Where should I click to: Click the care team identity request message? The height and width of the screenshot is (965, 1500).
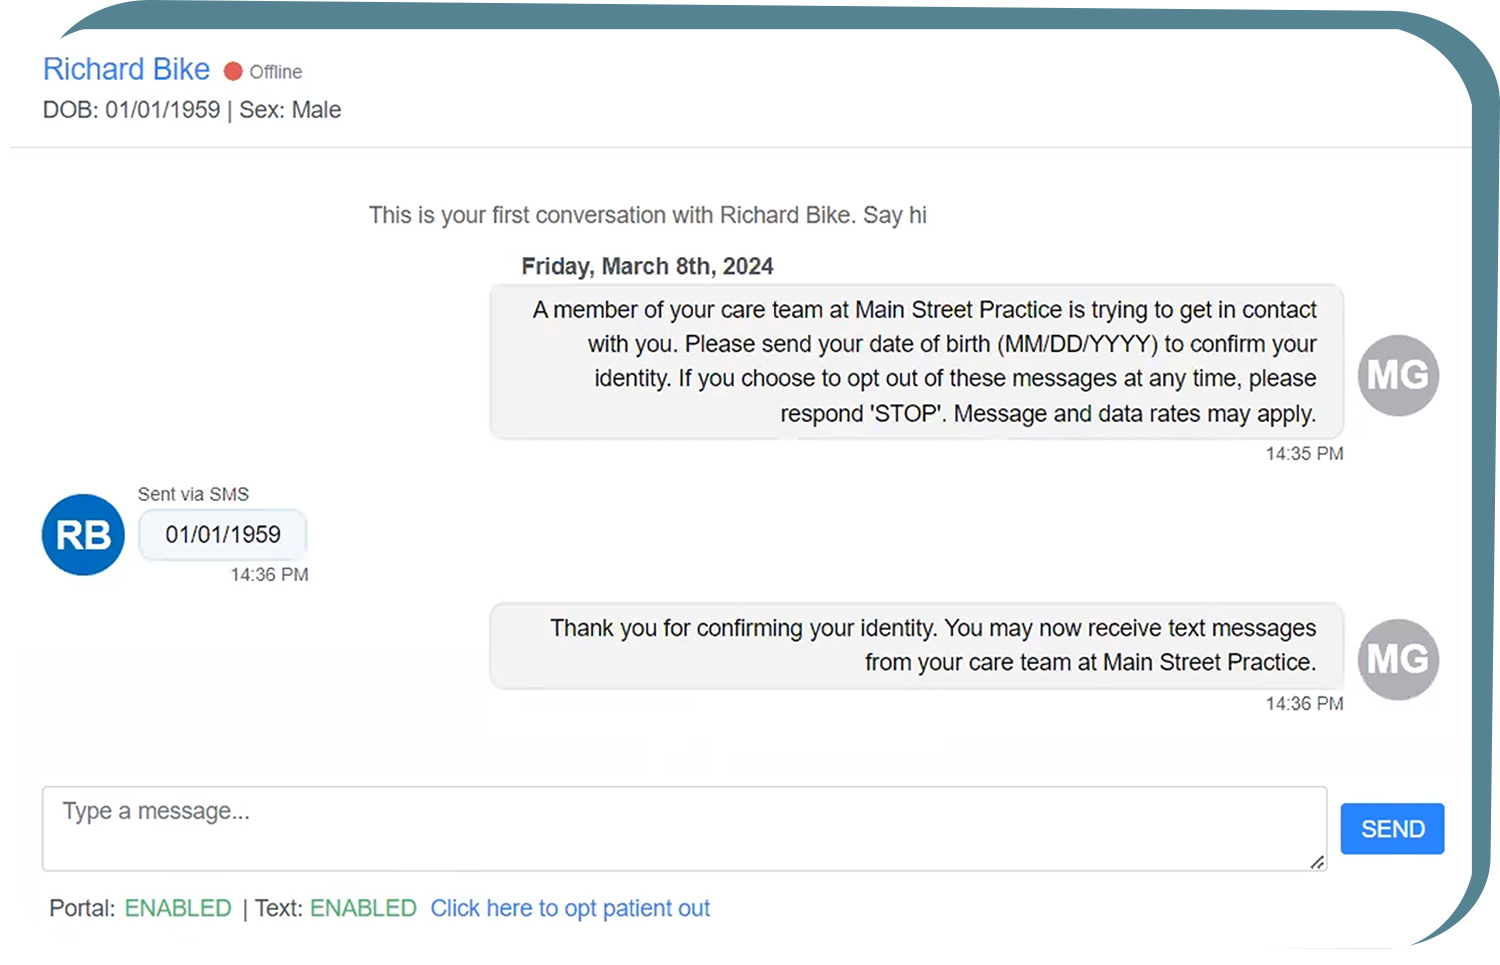coord(916,362)
